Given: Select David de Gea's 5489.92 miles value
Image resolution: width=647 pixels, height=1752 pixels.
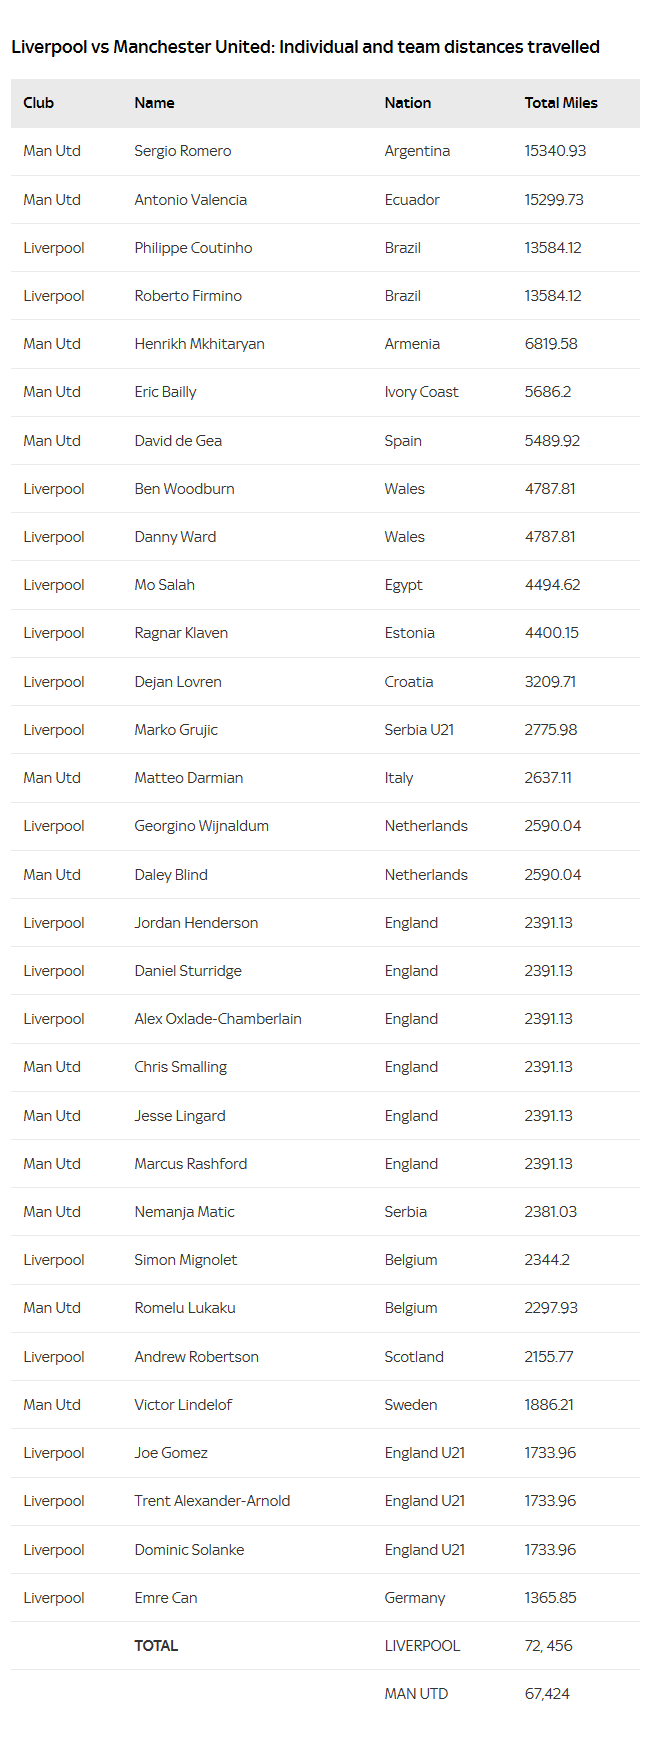Looking at the screenshot, I should coord(552,441).
